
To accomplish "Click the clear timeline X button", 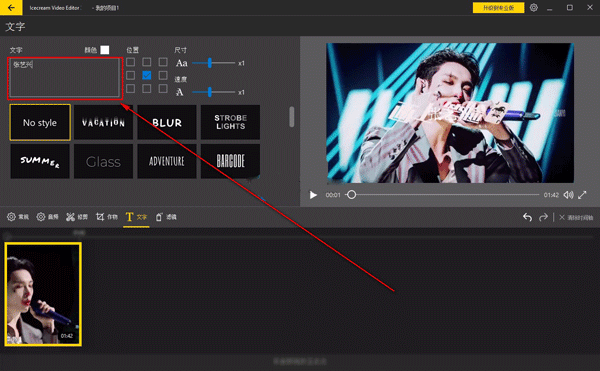I will click(x=576, y=217).
